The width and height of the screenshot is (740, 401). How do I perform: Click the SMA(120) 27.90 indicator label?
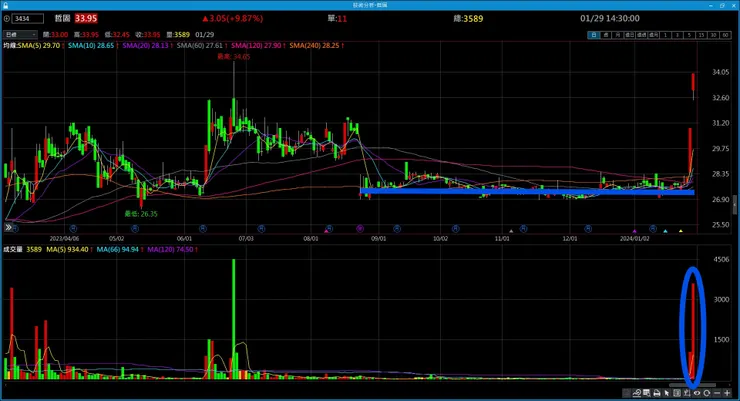pyautogui.click(x=256, y=45)
